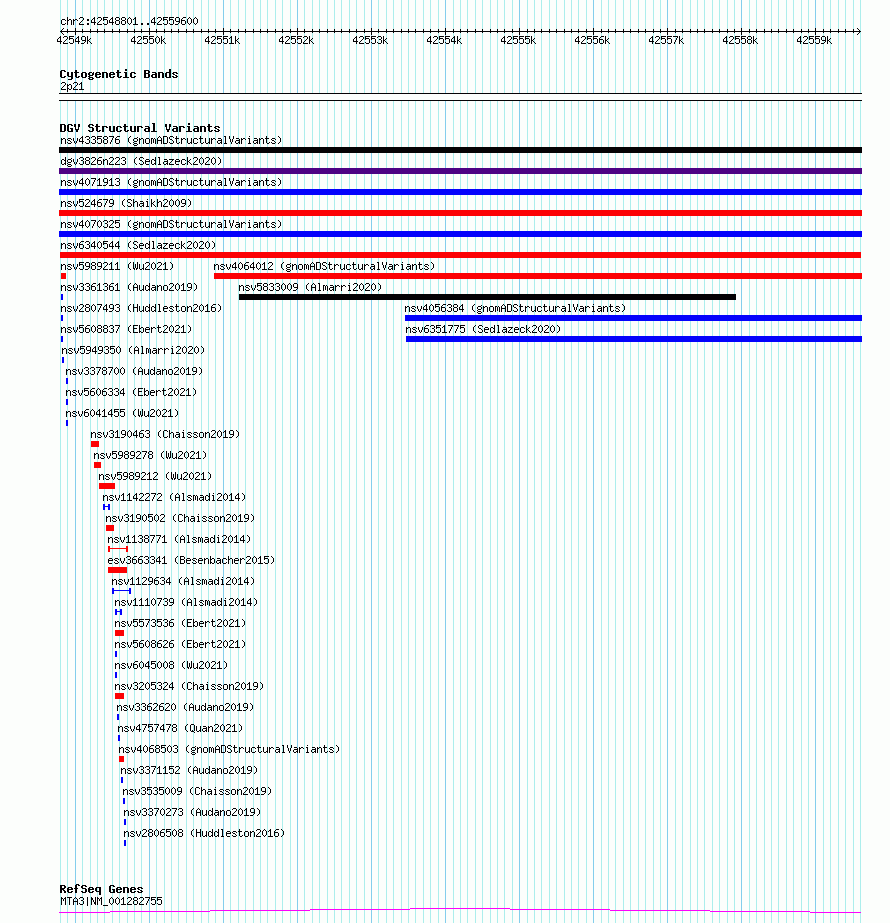Click nsv3535009 (Chaisson2019) label
The image size is (890, 923).
(197, 791)
